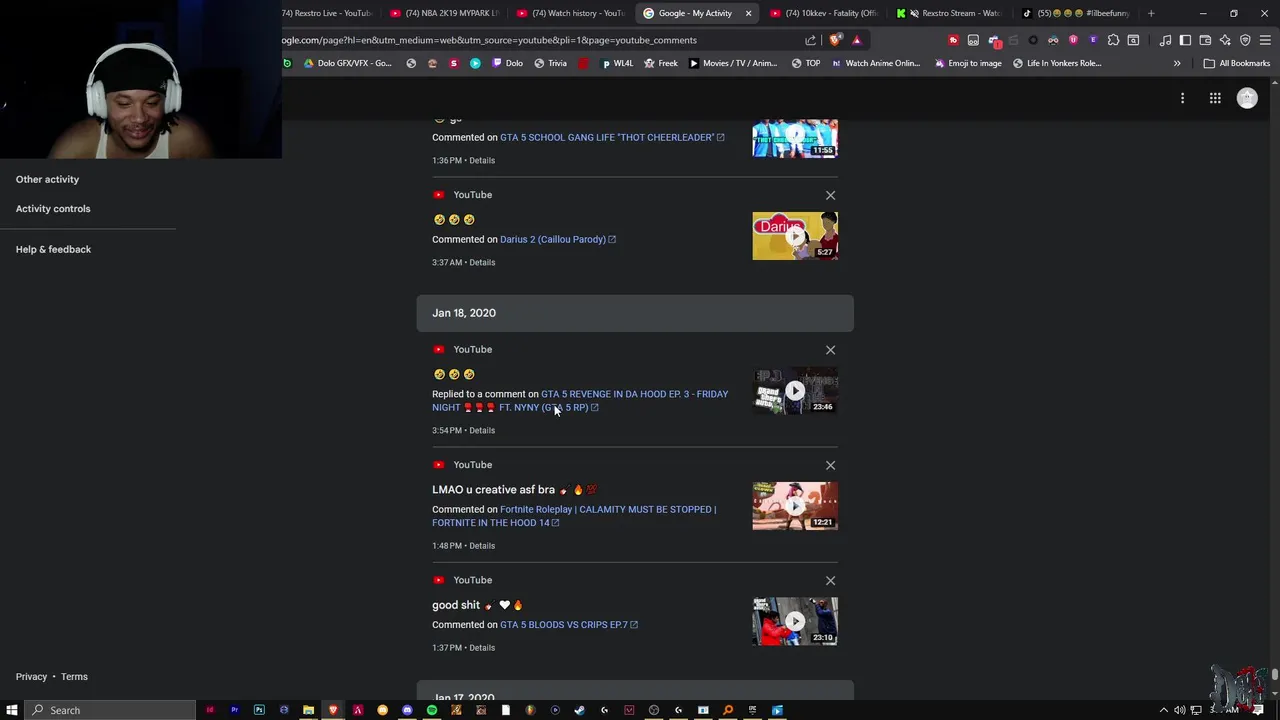
Task: Open the Brave Leo AI sparkle icon
Action: pos(1225,40)
